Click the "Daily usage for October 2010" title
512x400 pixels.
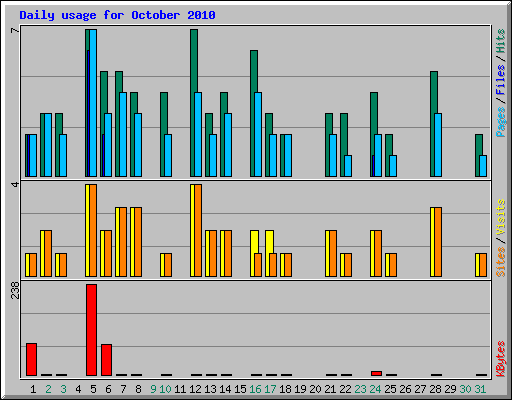[117, 15]
